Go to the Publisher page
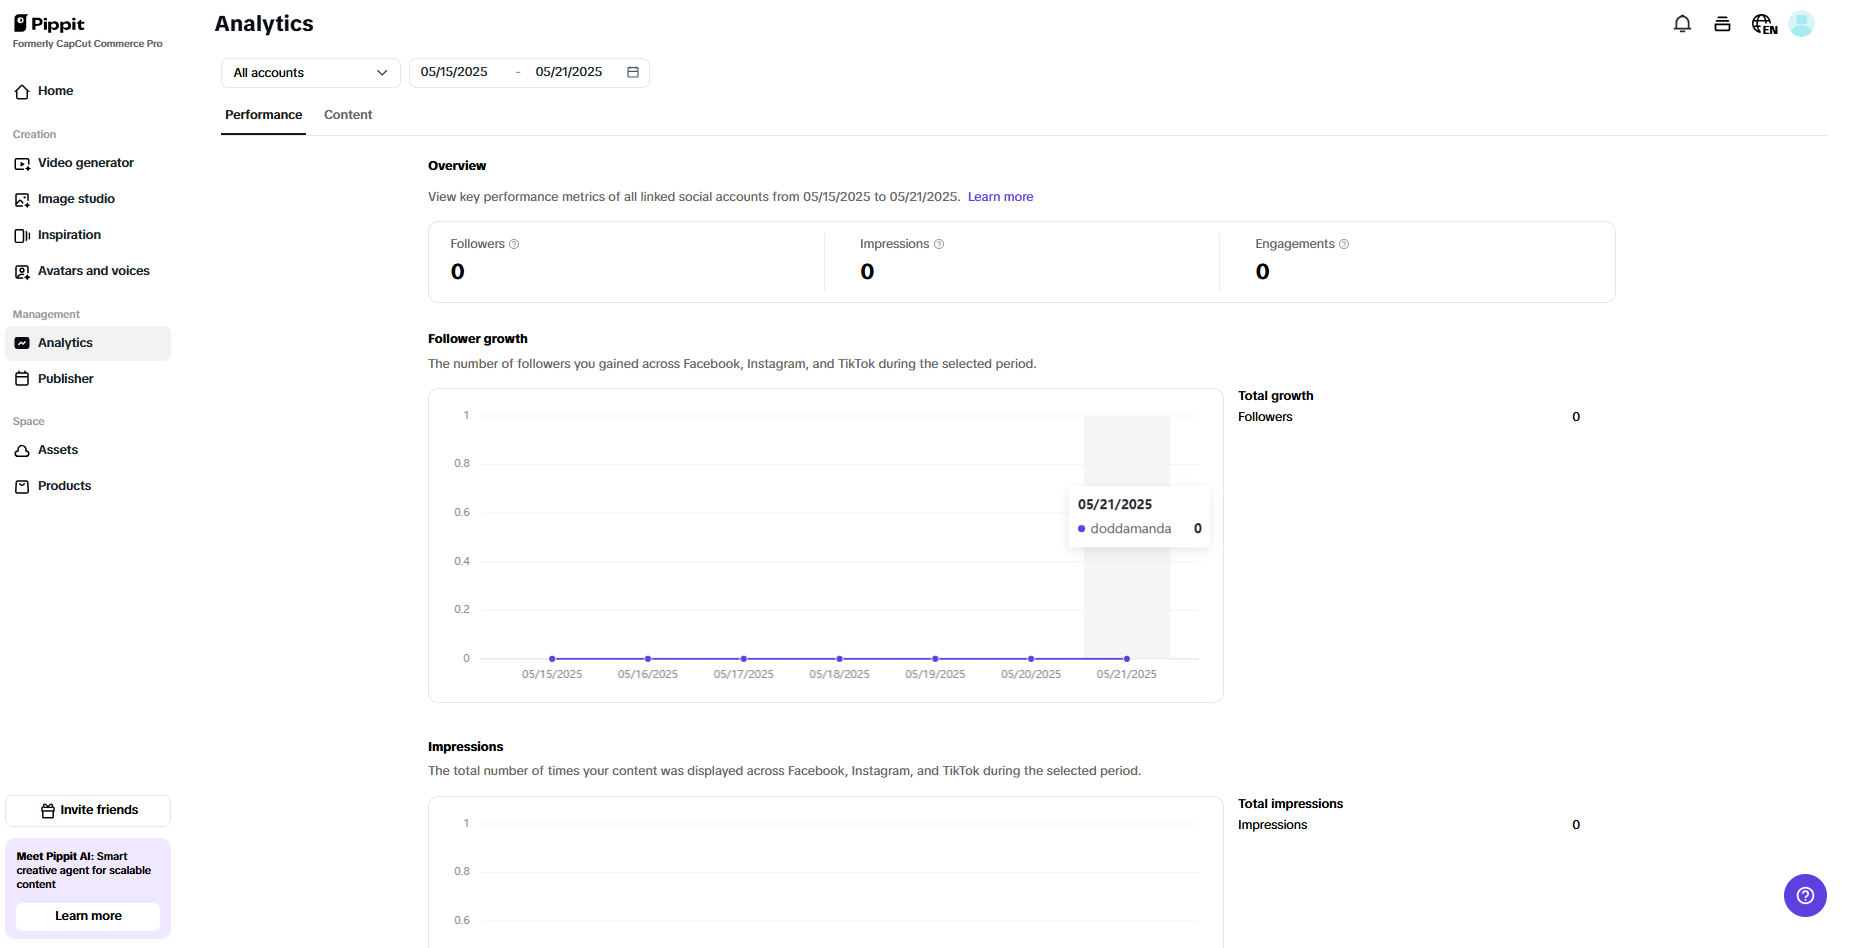Screen dimensions: 1856x948 65,378
